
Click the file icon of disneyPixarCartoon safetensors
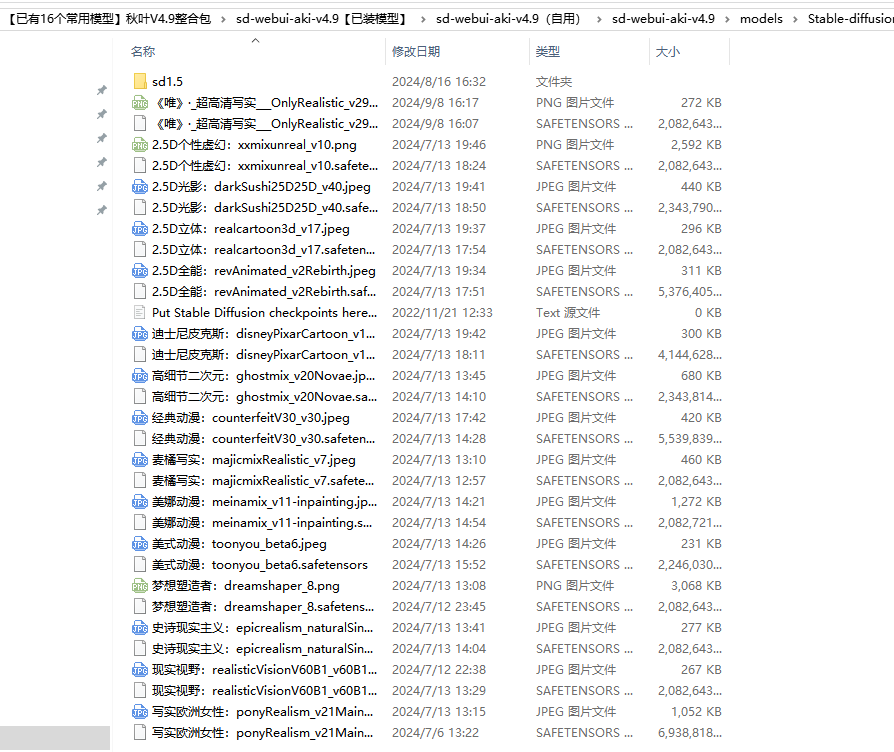click(140, 355)
